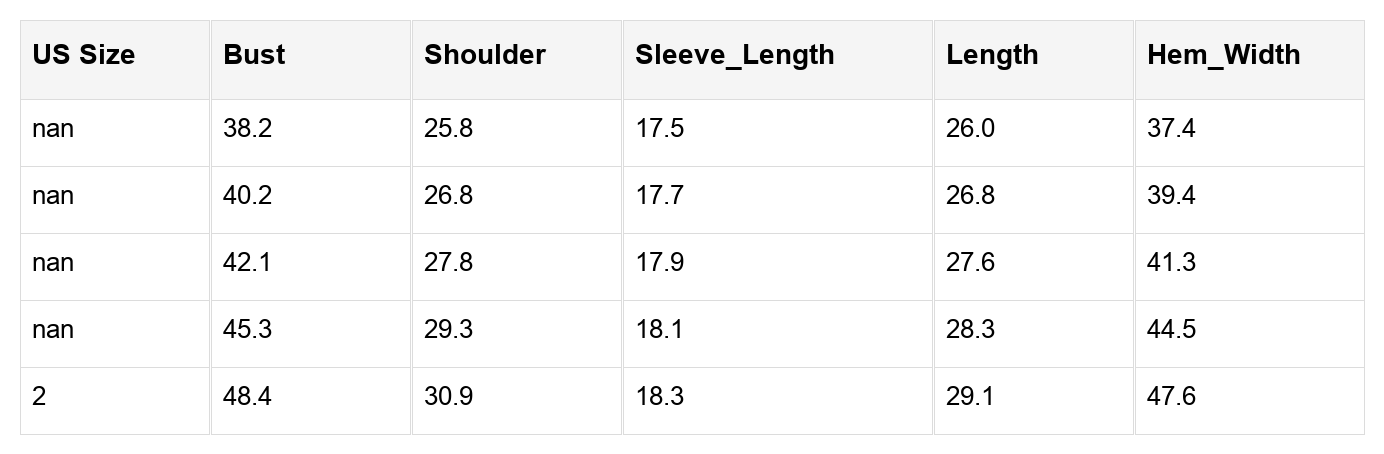Click the Hem_Width value 41.3
Image resolution: width=1384 pixels, height=454 pixels.
click(x=1171, y=263)
